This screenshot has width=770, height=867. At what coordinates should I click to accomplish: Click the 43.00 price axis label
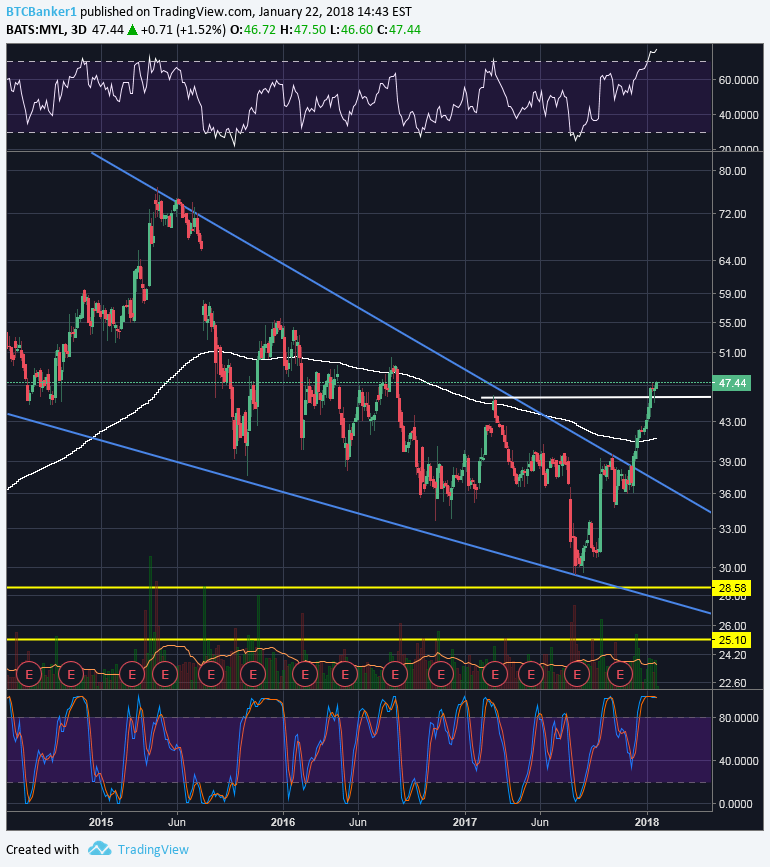[x=732, y=422]
